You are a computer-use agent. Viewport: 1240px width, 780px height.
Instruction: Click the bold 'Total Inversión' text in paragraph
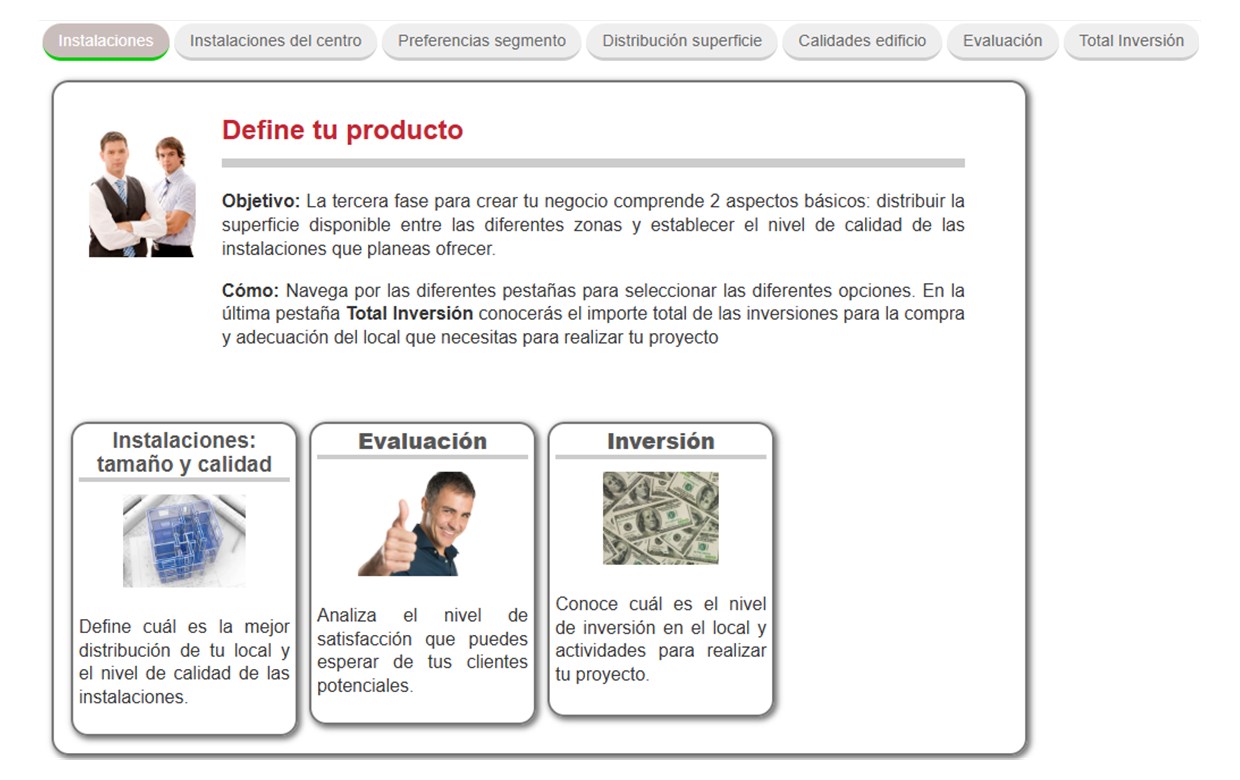click(x=409, y=314)
